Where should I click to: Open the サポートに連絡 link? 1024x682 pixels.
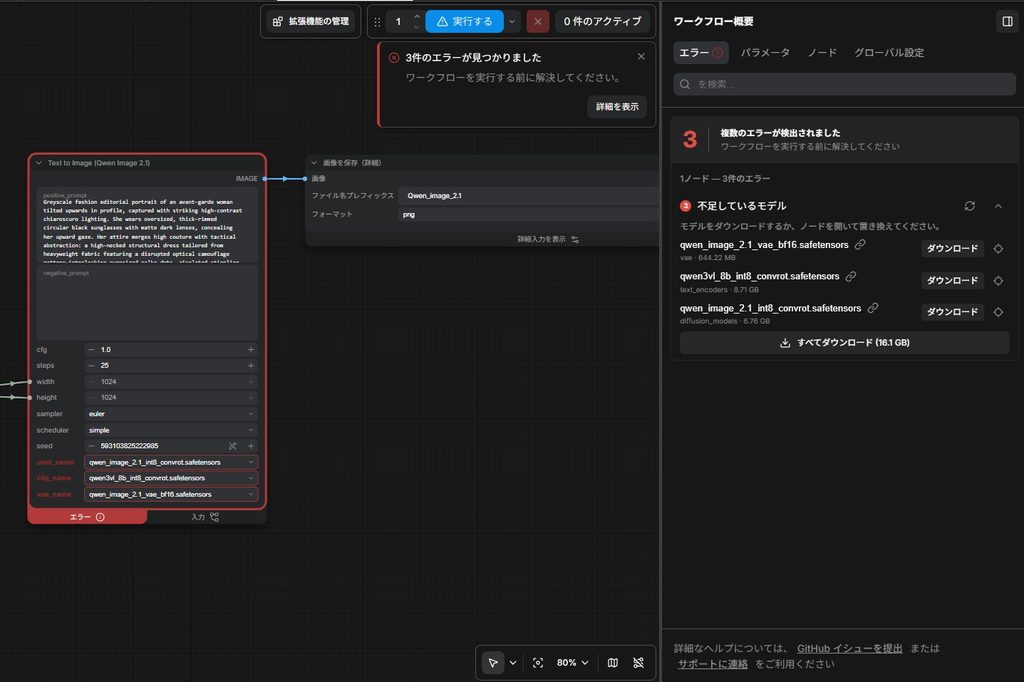click(712, 664)
